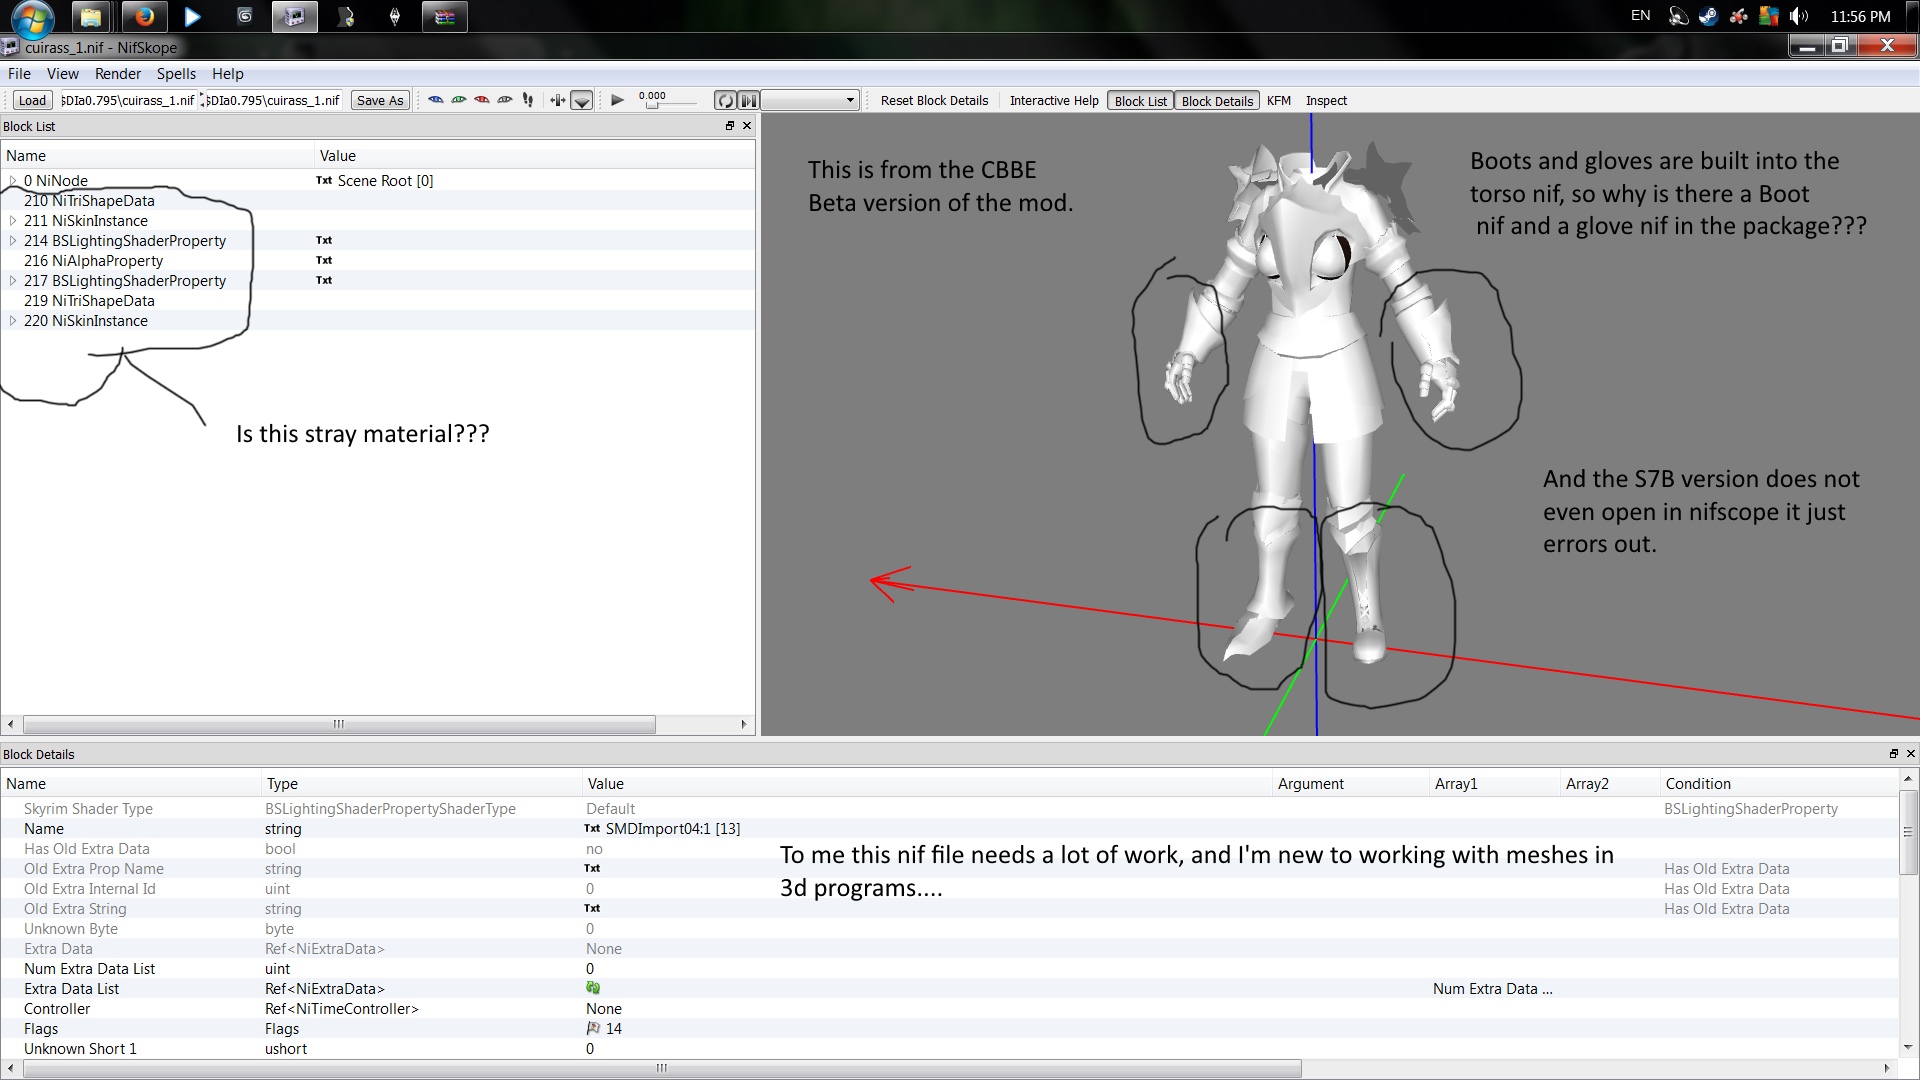
Task: Click the Flags value flag icon
Action: tap(593, 1028)
